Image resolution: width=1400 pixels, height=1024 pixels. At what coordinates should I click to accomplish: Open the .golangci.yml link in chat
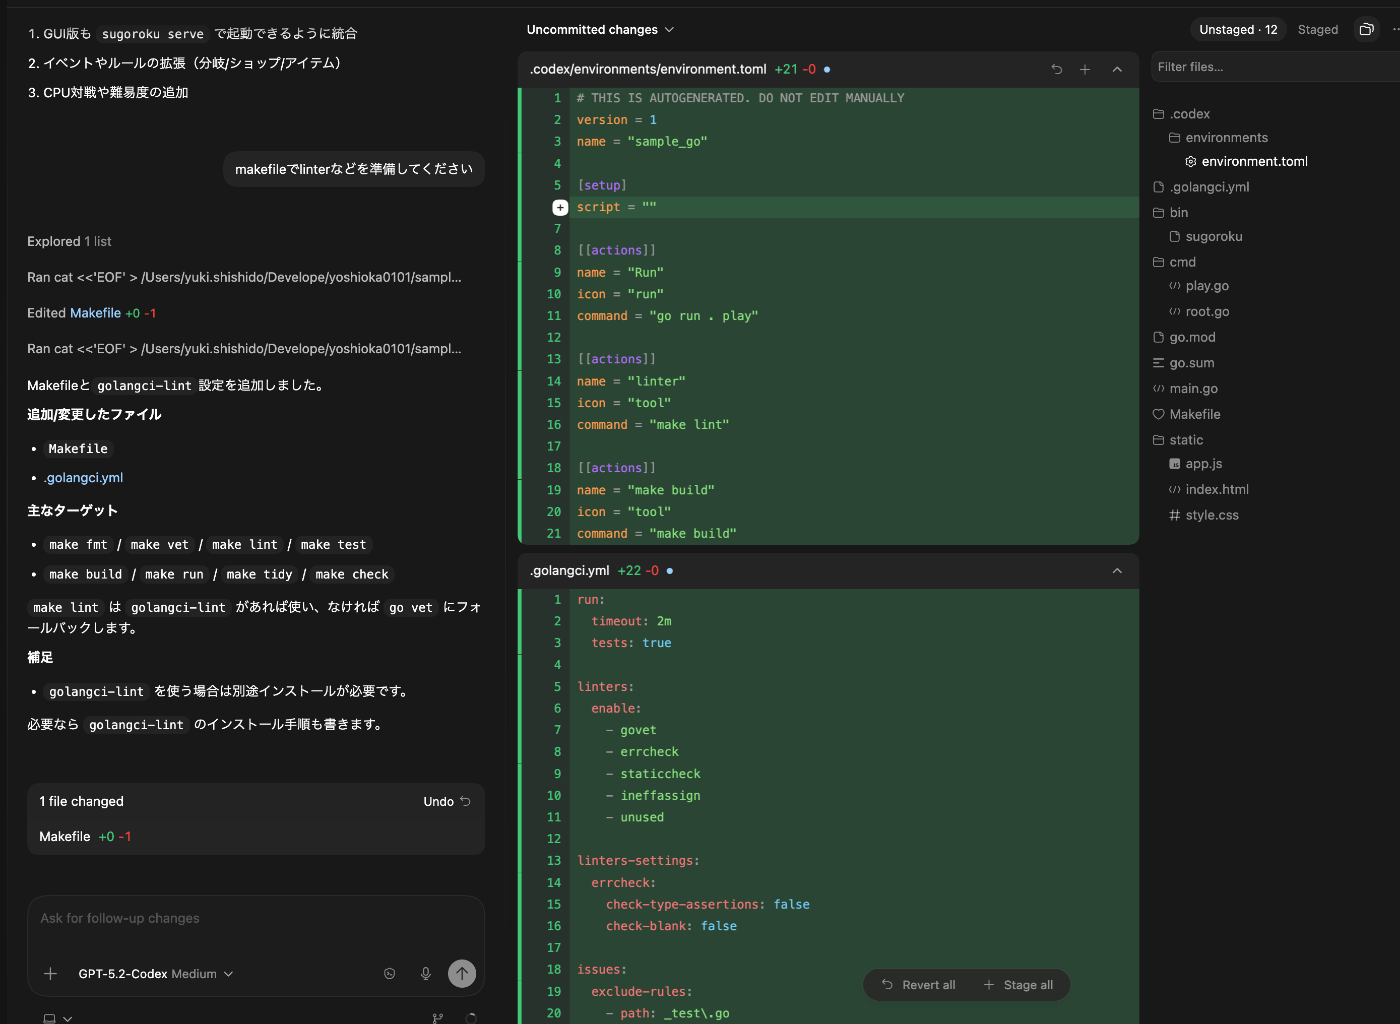pyautogui.click(x=84, y=478)
